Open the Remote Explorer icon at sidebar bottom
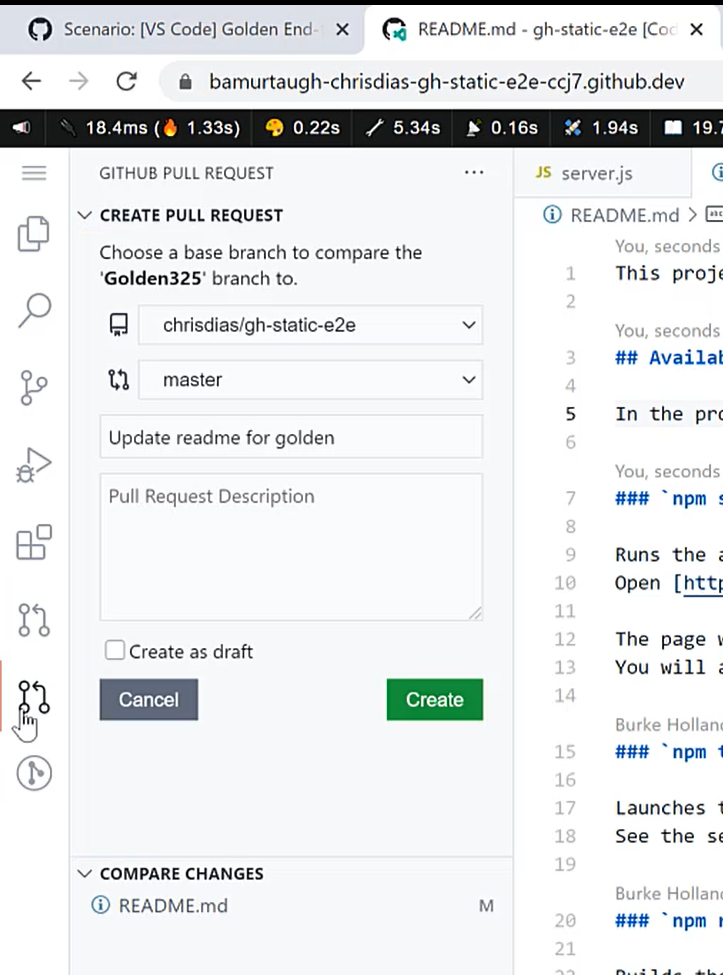 click(34, 773)
